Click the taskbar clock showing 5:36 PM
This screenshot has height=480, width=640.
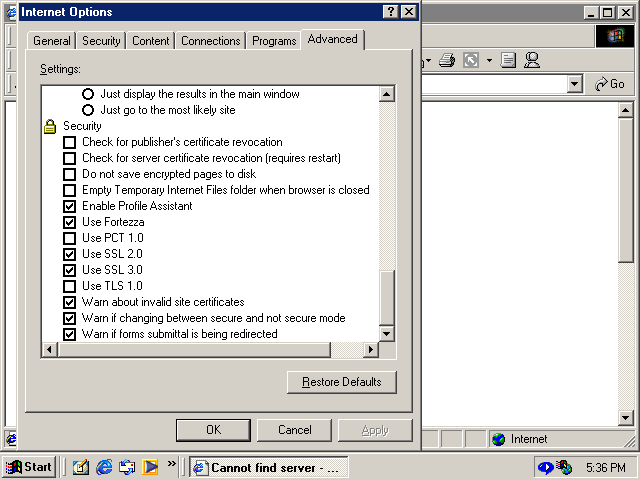point(605,467)
